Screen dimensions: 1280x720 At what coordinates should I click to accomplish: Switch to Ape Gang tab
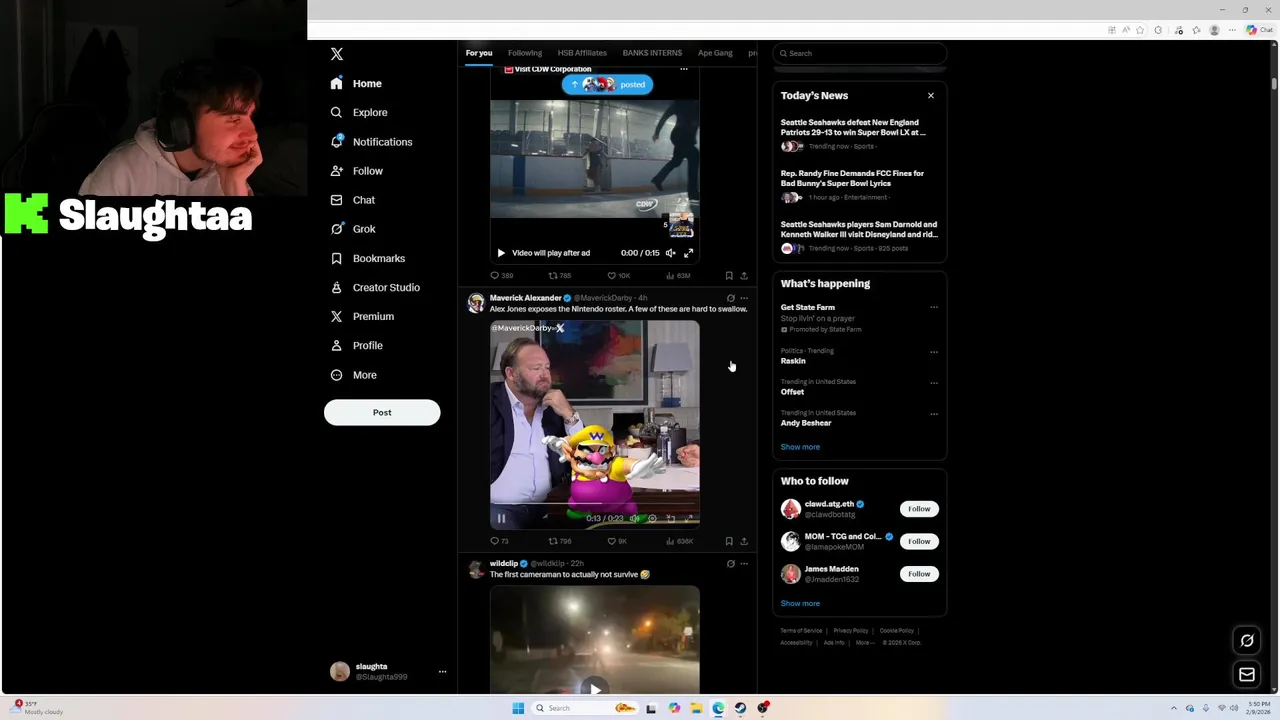(715, 53)
